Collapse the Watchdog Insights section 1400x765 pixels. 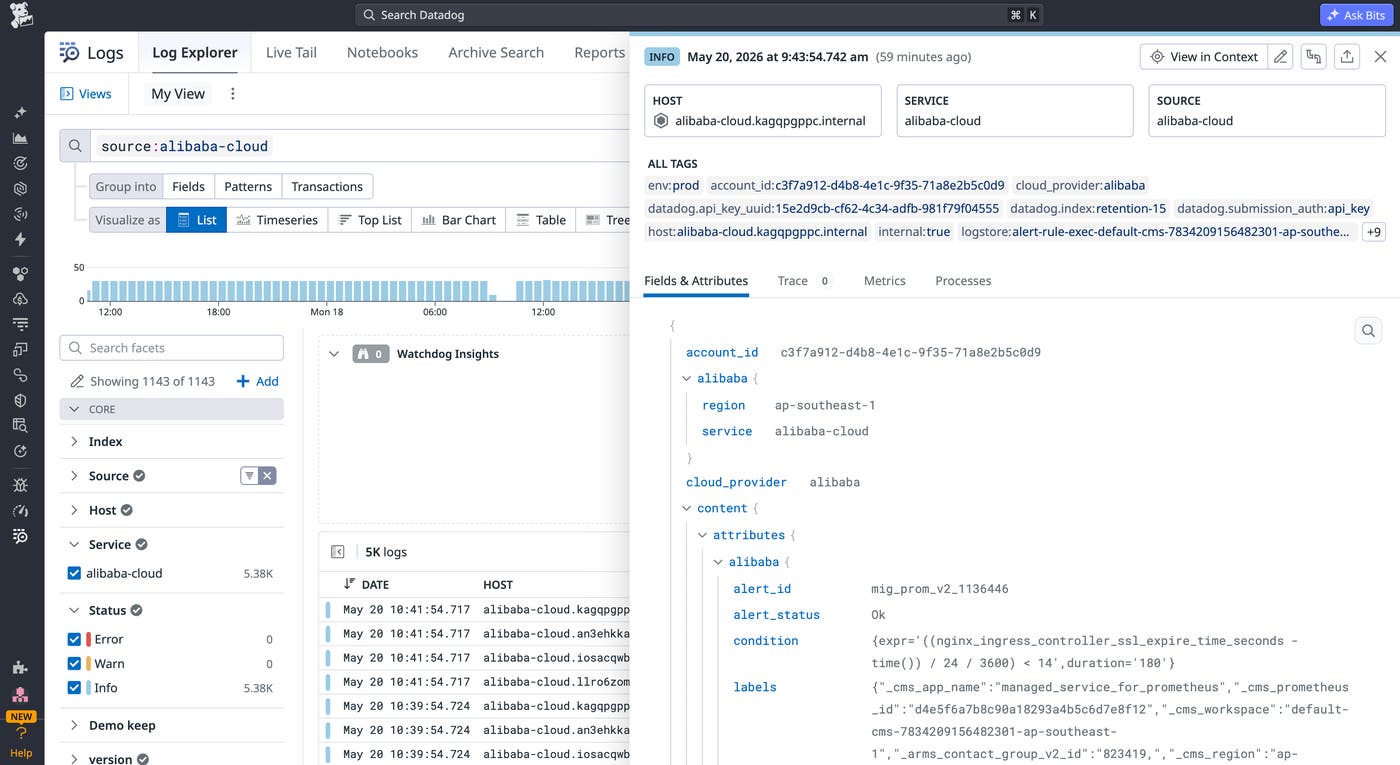[x=334, y=354]
